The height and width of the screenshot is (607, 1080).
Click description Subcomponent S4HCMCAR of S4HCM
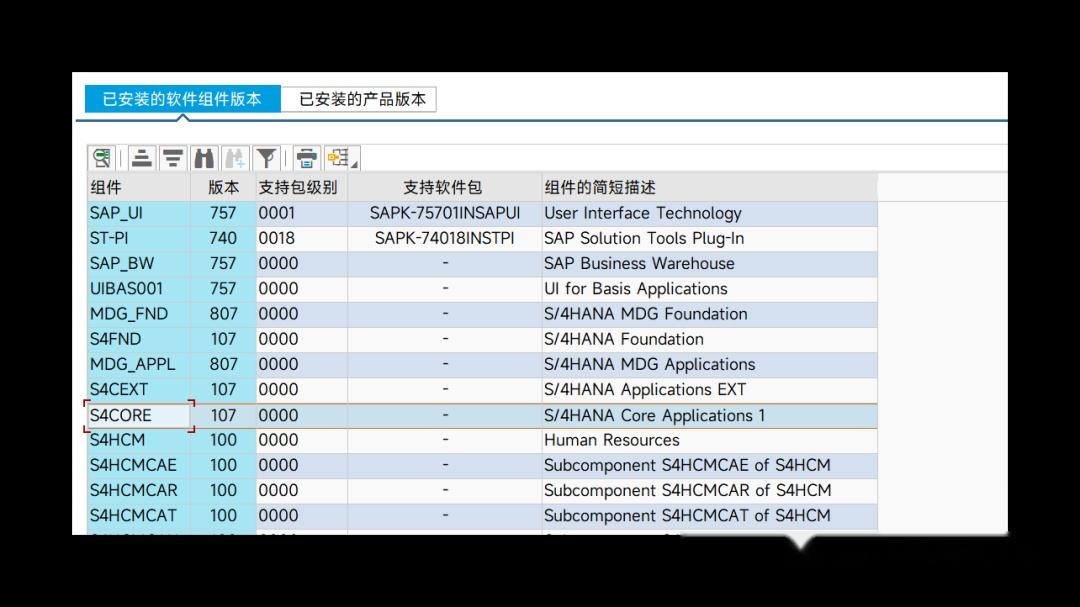(709, 490)
